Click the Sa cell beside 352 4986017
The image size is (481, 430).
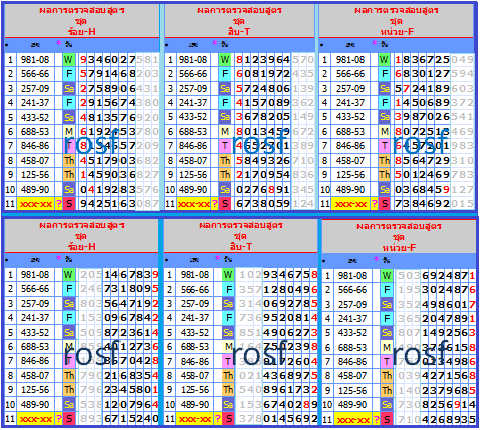pos(387,305)
